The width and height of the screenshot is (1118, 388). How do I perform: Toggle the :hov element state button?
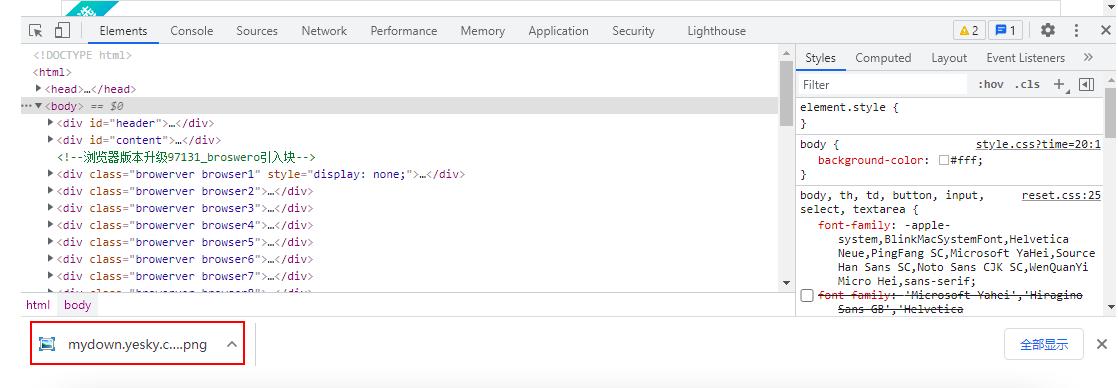click(991, 85)
